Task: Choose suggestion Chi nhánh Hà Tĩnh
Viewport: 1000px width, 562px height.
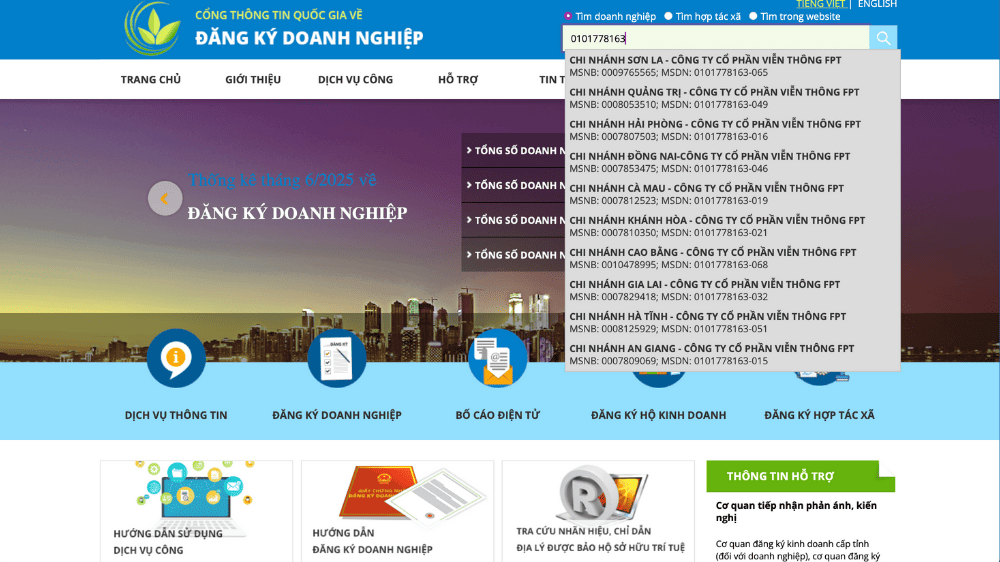Action: [x=732, y=322]
